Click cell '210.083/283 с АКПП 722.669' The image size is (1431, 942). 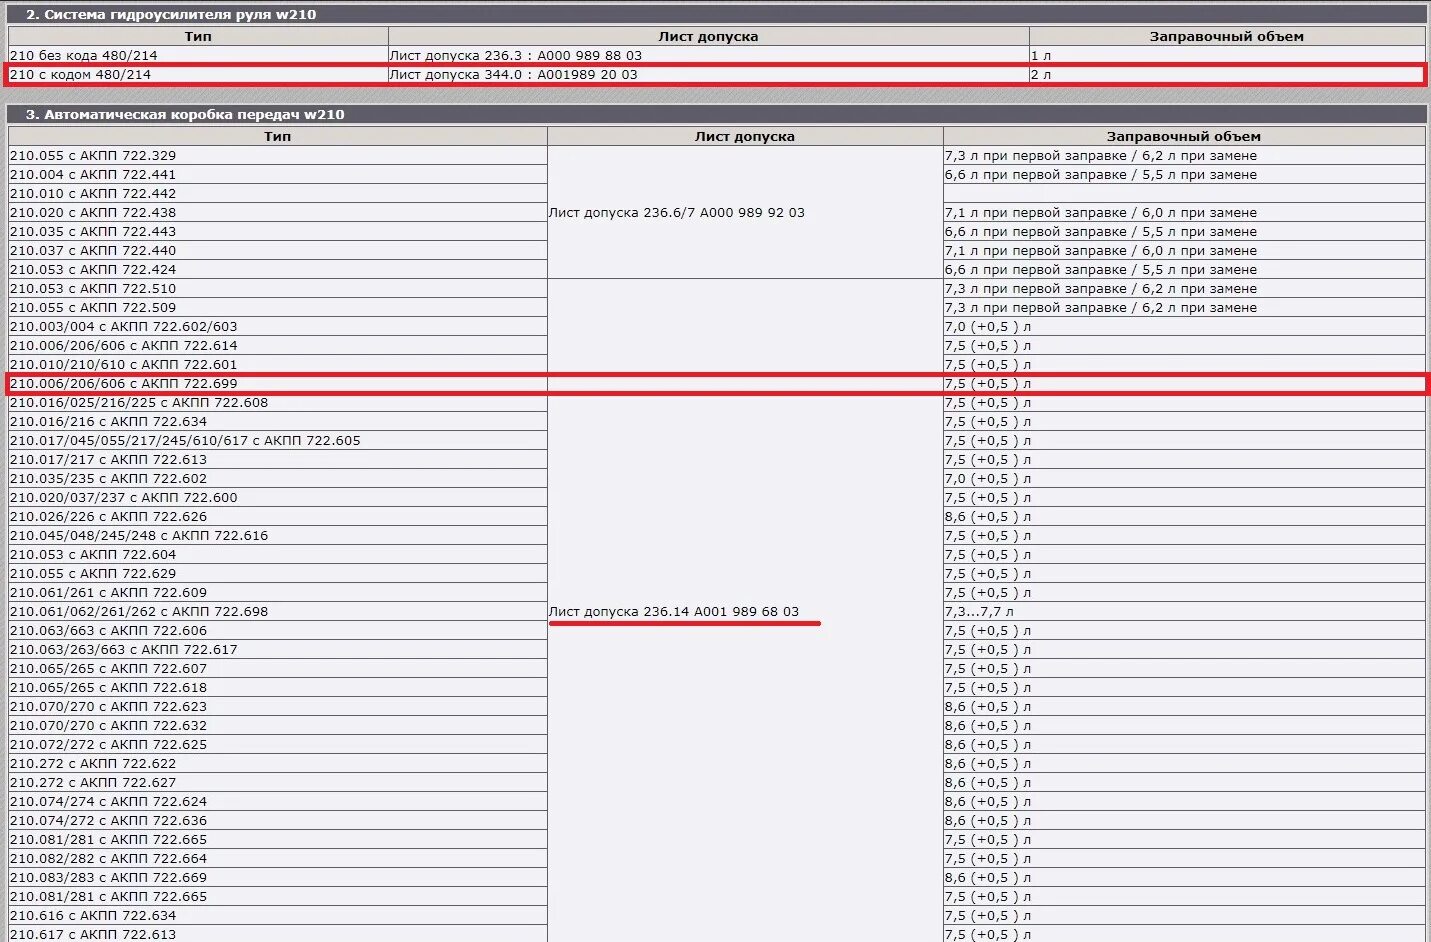pos(278,877)
